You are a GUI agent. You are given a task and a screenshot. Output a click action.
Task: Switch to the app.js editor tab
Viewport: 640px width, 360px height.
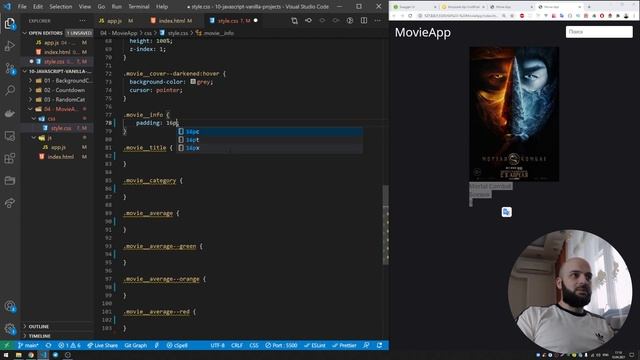tap(116, 20)
